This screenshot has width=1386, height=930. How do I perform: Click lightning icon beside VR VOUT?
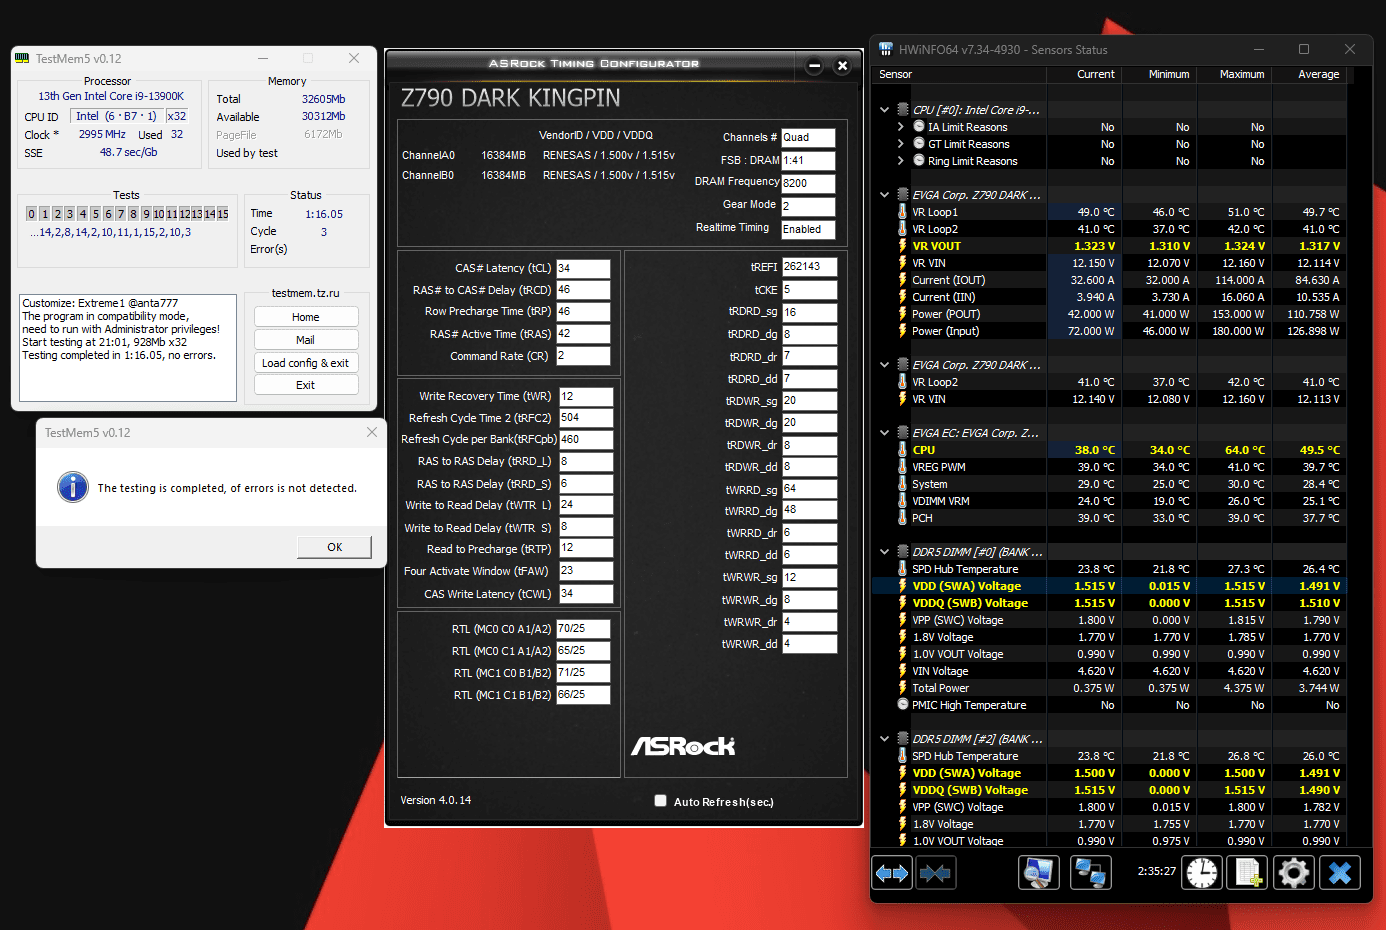pyautogui.click(x=903, y=246)
